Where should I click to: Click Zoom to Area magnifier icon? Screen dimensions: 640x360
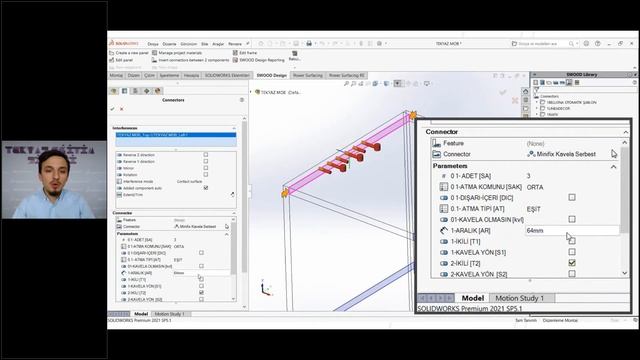coord(353,84)
